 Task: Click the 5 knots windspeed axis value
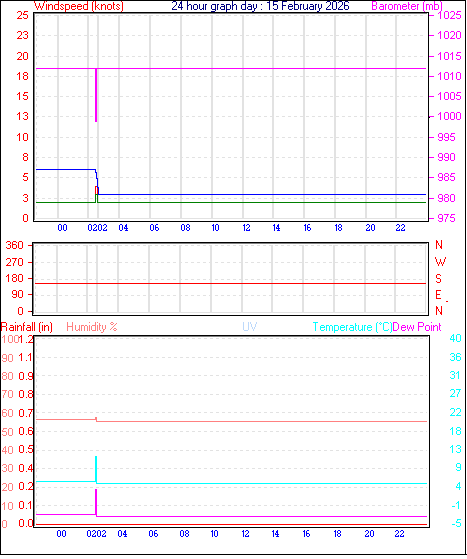[25, 177]
